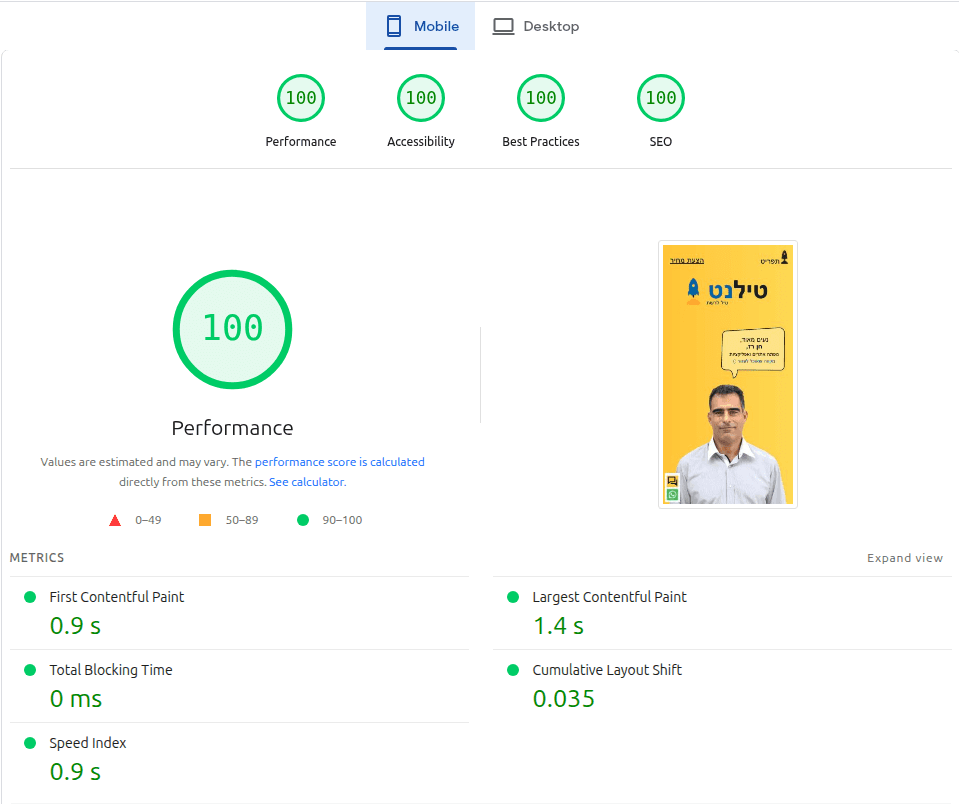
Task: Click the red triangle 0–49 legend icon
Action: coord(115,520)
